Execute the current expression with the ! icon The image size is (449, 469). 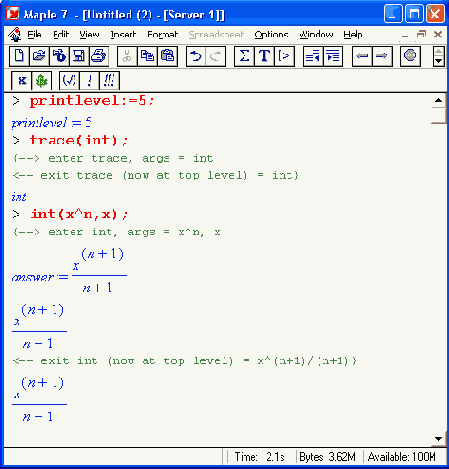[x=89, y=81]
